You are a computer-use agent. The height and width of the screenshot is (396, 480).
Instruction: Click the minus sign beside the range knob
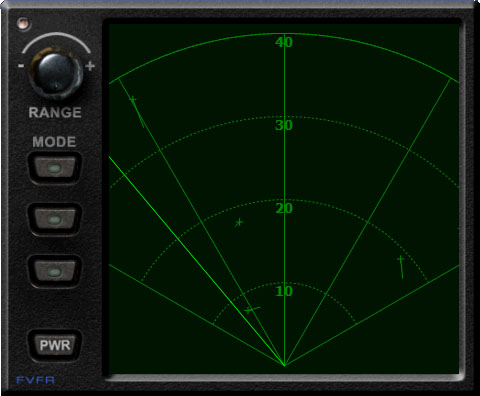coord(21,66)
